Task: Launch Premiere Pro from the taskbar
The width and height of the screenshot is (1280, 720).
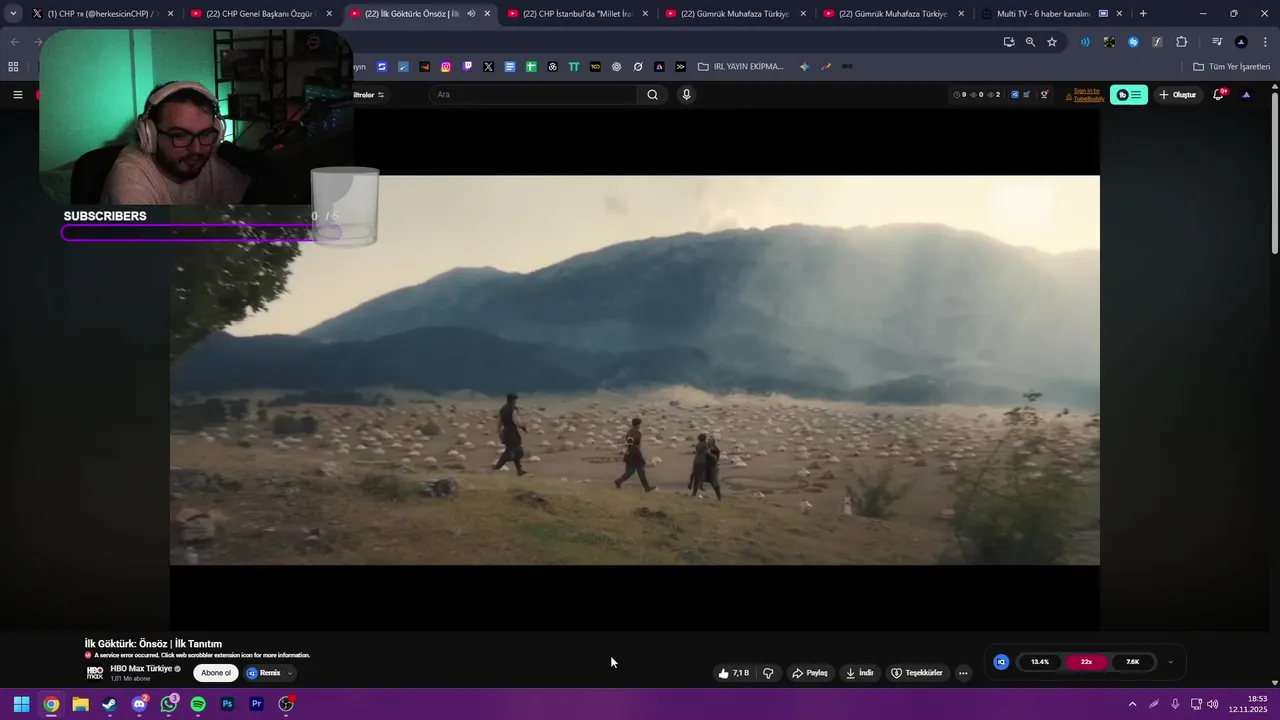Action: tap(256, 704)
